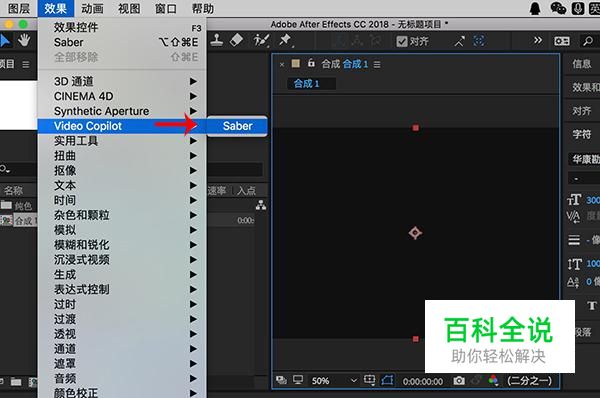The width and height of the screenshot is (600, 398).
Task: Click the current time 0:00:00:00 field
Action: 423,382
